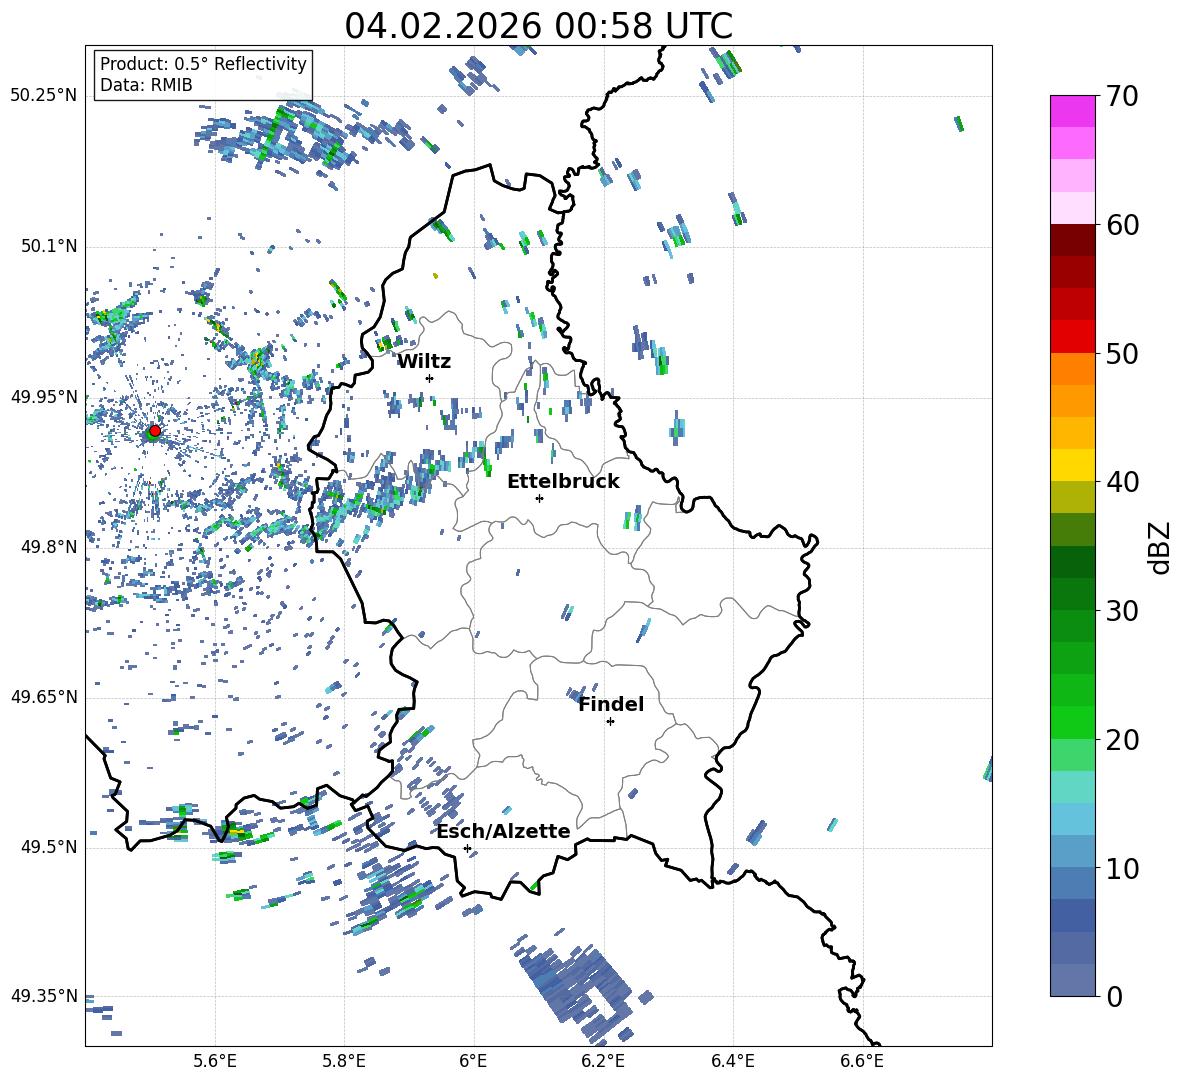Click the 6.2°E longitude tick label
The image size is (1184, 1081).
(x=603, y=1060)
